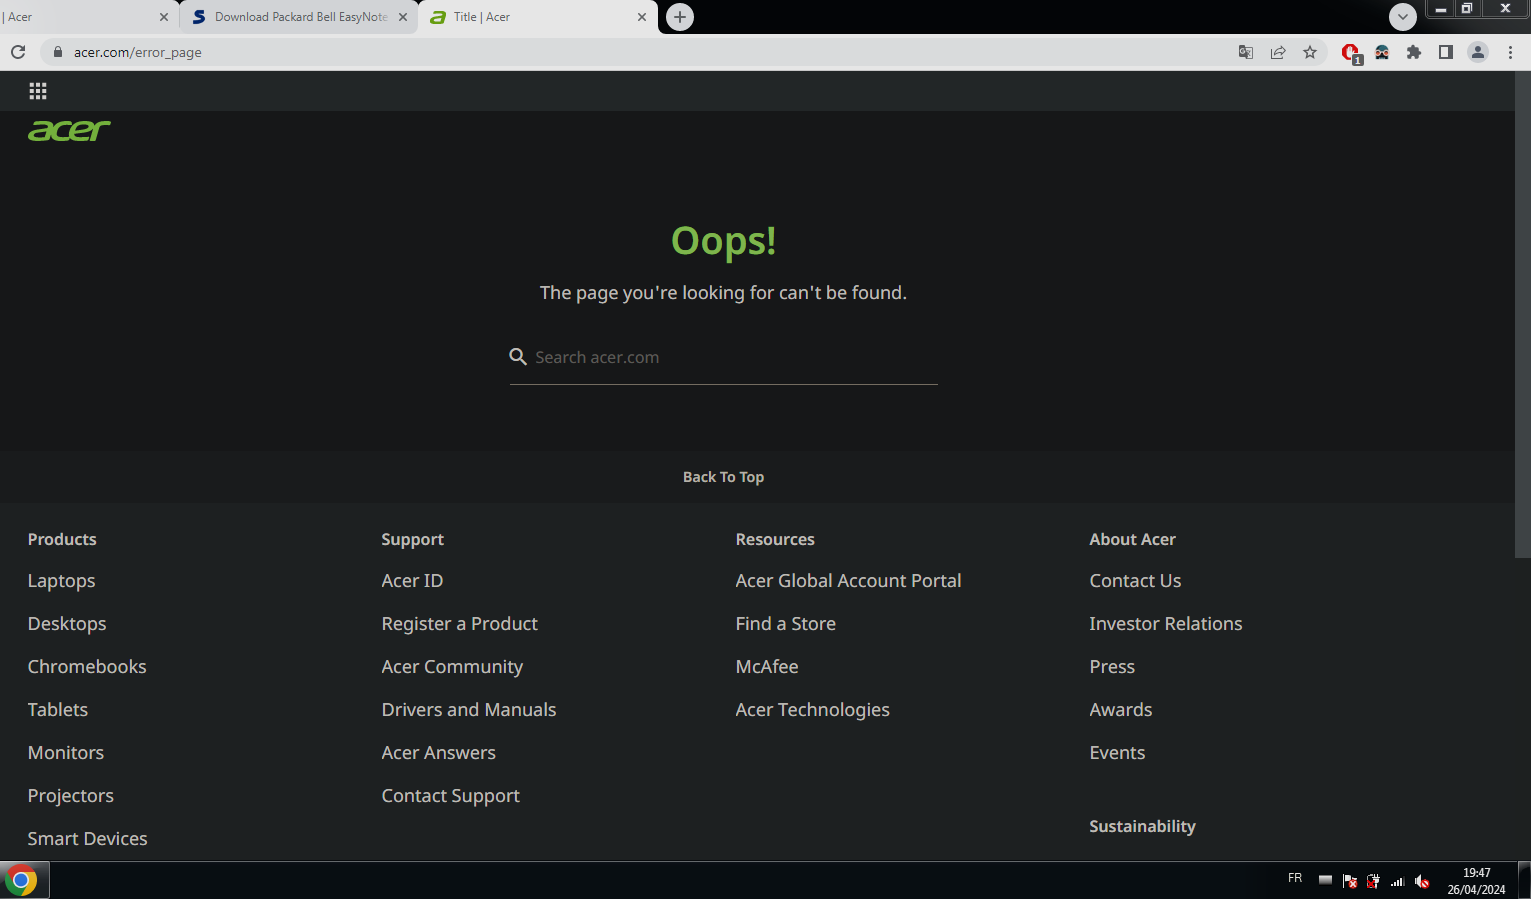The image size is (1531, 899).
Task: Open the Projectors footer link
Action: pyautogui.click(x=71, y=796)
